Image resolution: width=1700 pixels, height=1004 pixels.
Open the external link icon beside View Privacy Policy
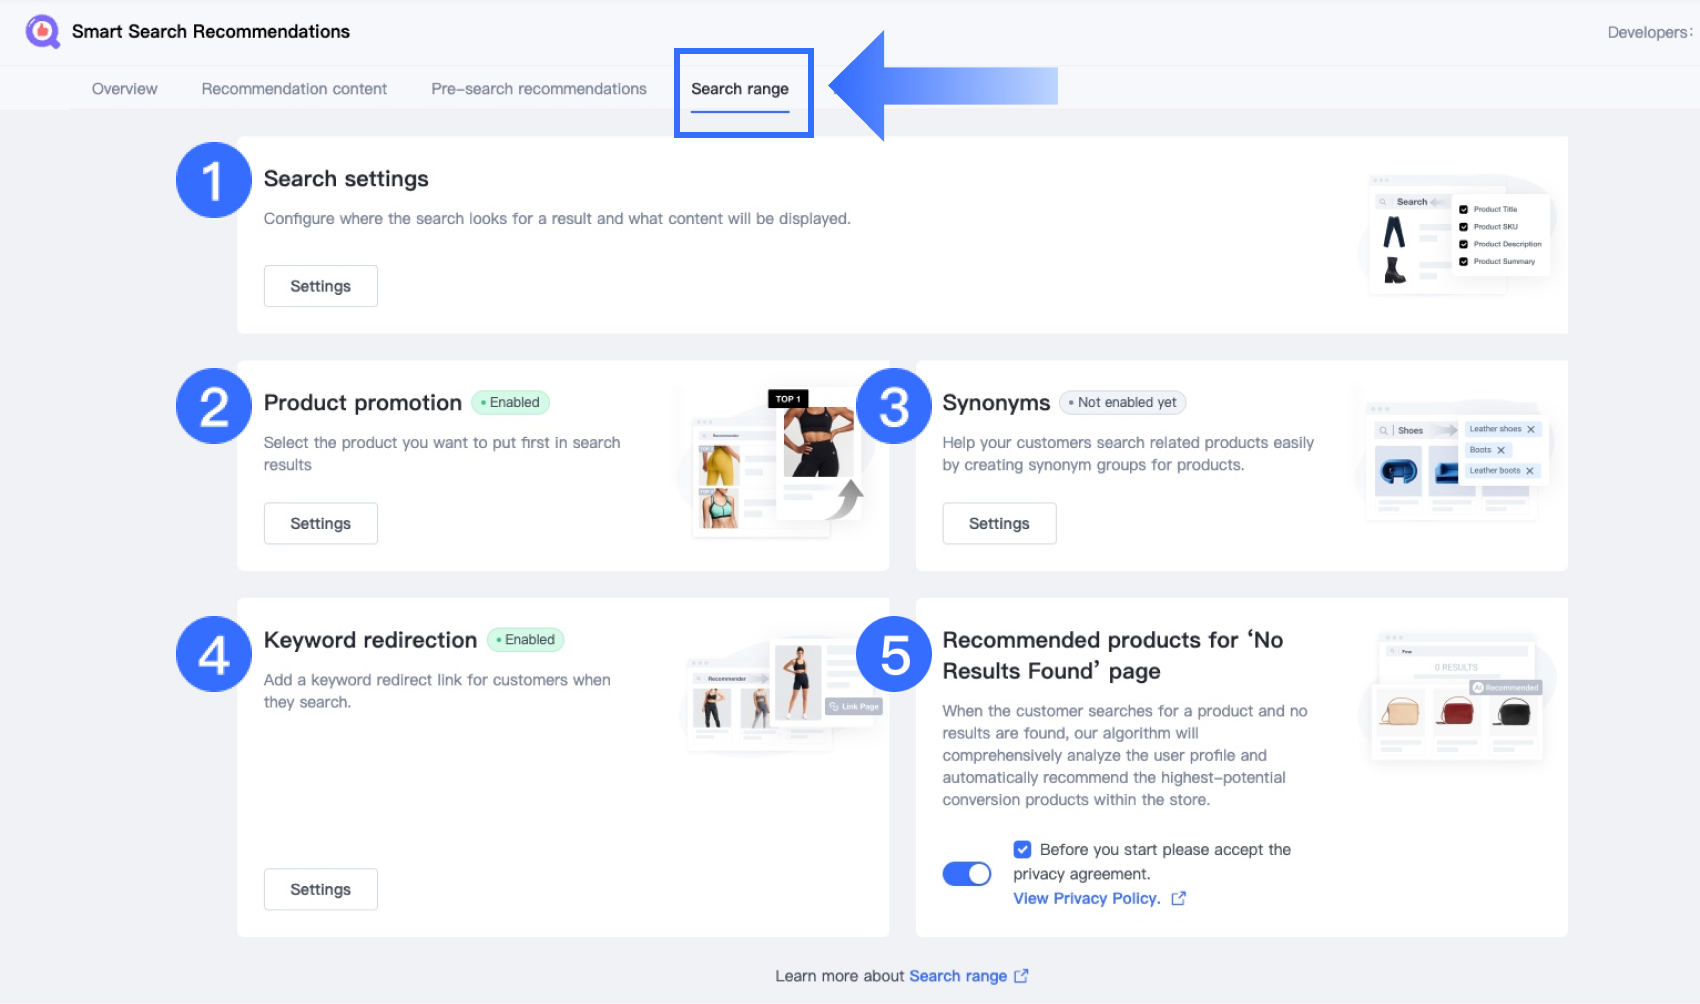(1179, 898)
